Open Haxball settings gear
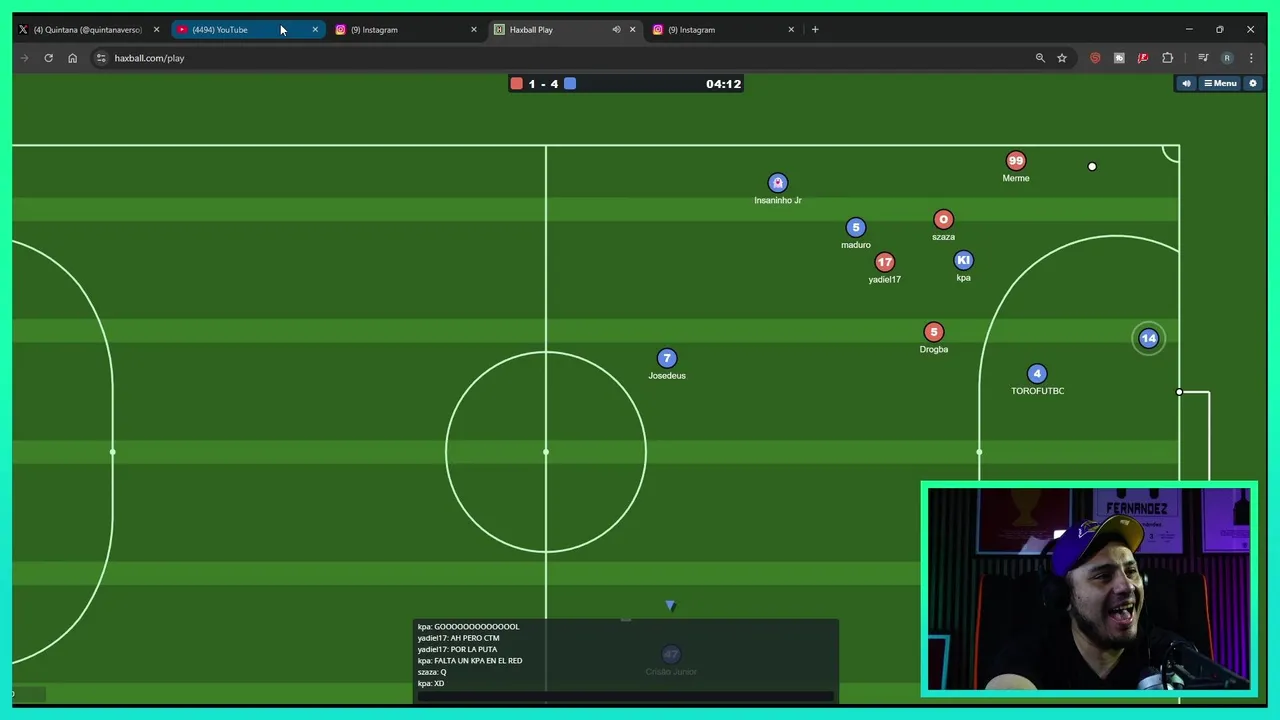 tap(1252, 83)
